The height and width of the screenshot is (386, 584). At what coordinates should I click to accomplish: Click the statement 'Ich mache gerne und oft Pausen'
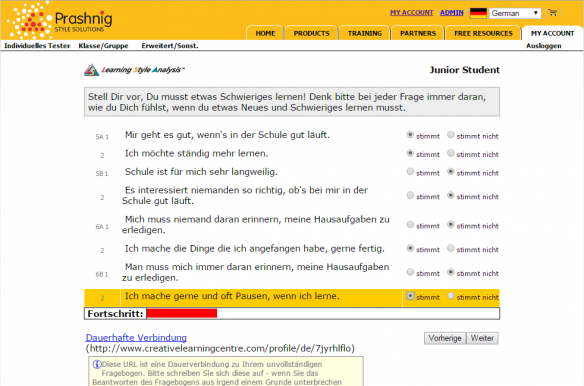[232, 296]
